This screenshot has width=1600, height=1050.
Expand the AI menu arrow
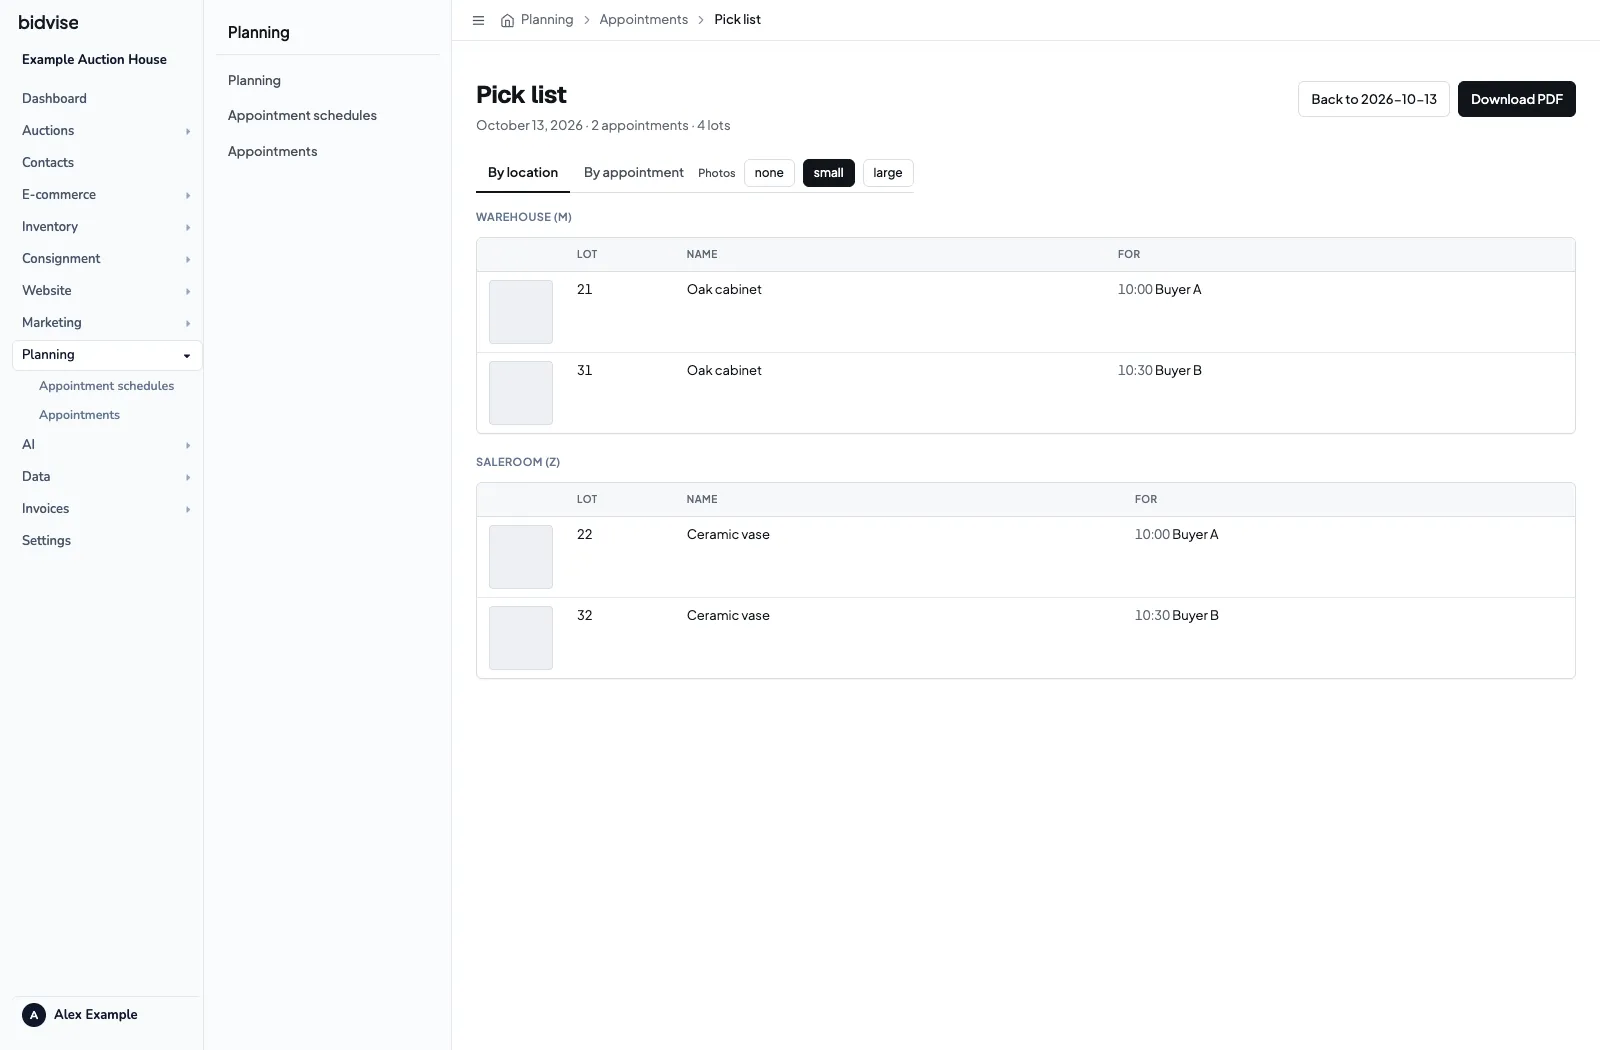[187, 445]
